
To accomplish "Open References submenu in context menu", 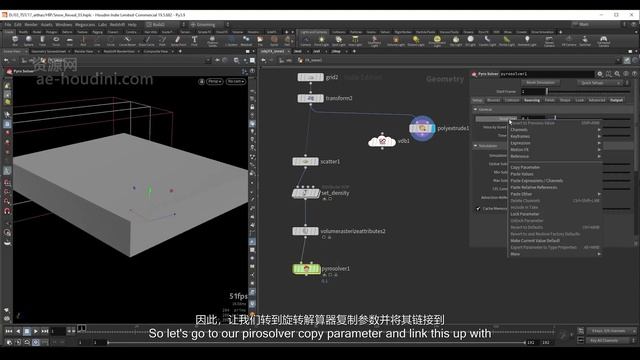I will 555,156.
